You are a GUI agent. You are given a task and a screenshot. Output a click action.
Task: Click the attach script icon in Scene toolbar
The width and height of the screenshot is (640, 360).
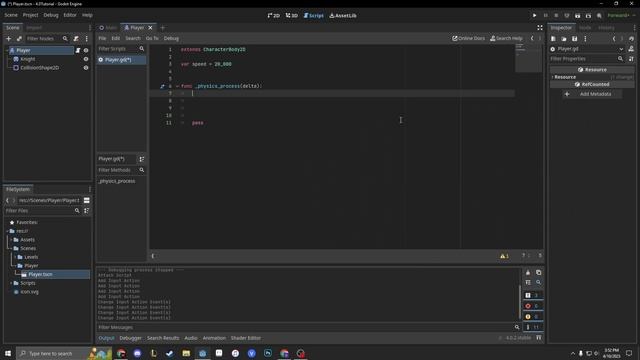coord(76,38)
